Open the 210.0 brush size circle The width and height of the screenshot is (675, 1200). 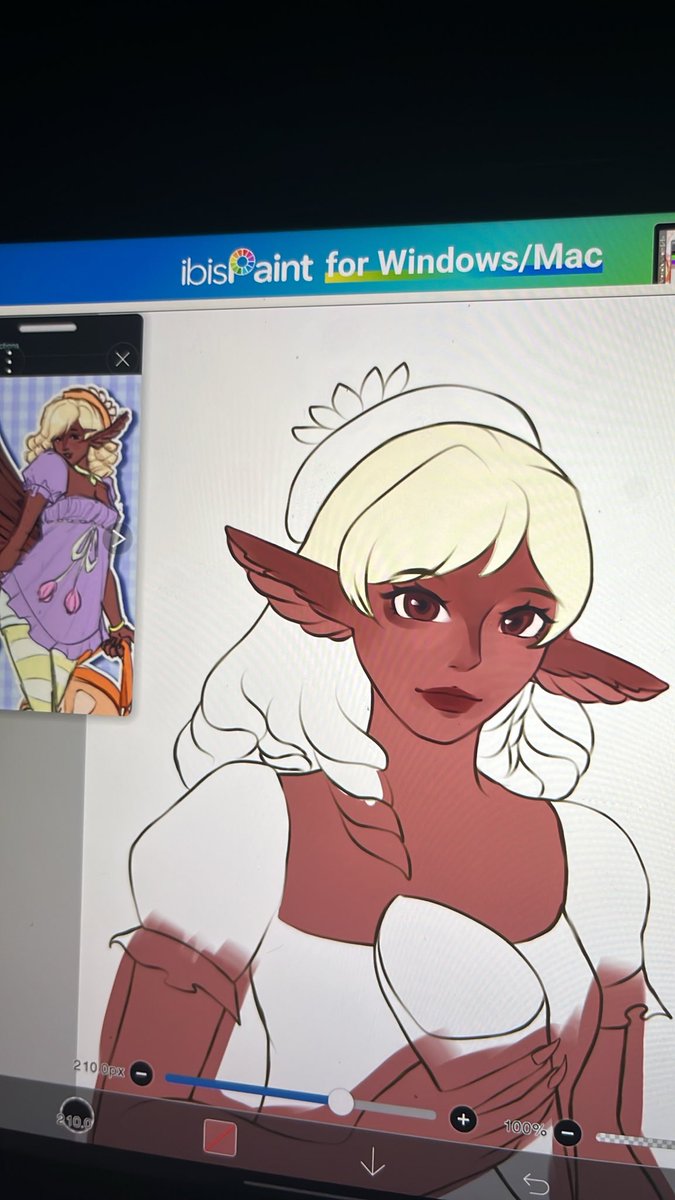click(76, 1115)
